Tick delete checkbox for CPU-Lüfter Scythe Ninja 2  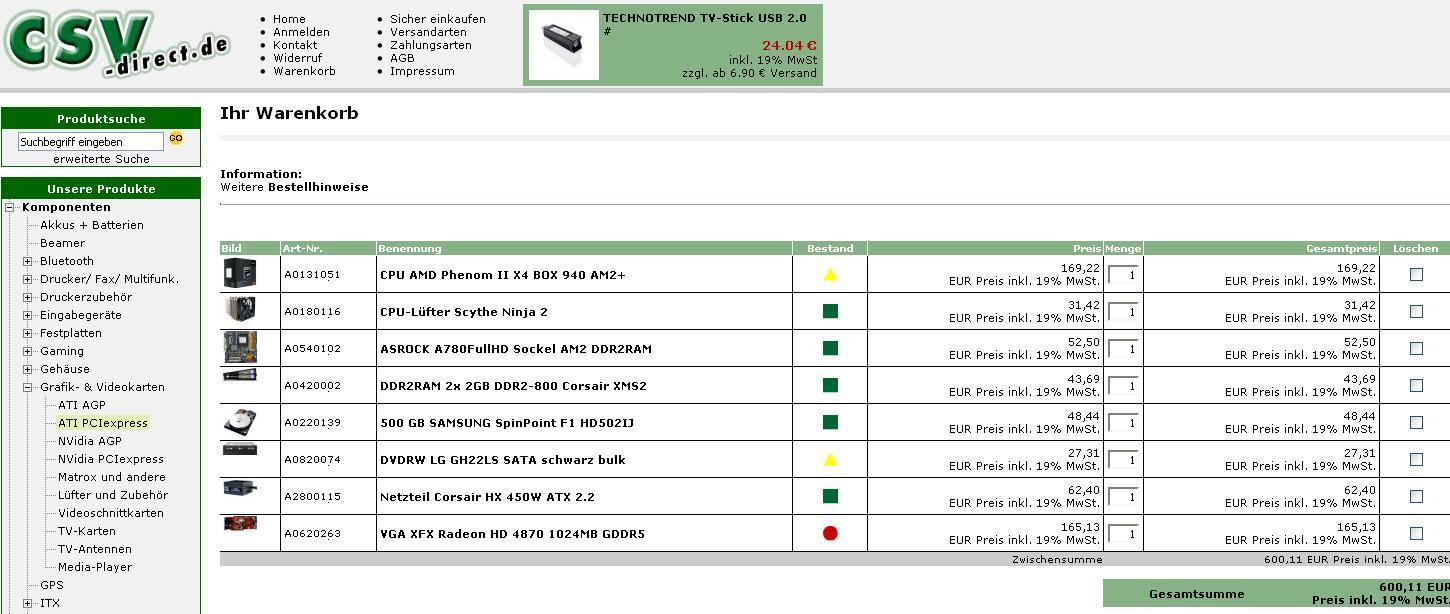point(1416,311)
